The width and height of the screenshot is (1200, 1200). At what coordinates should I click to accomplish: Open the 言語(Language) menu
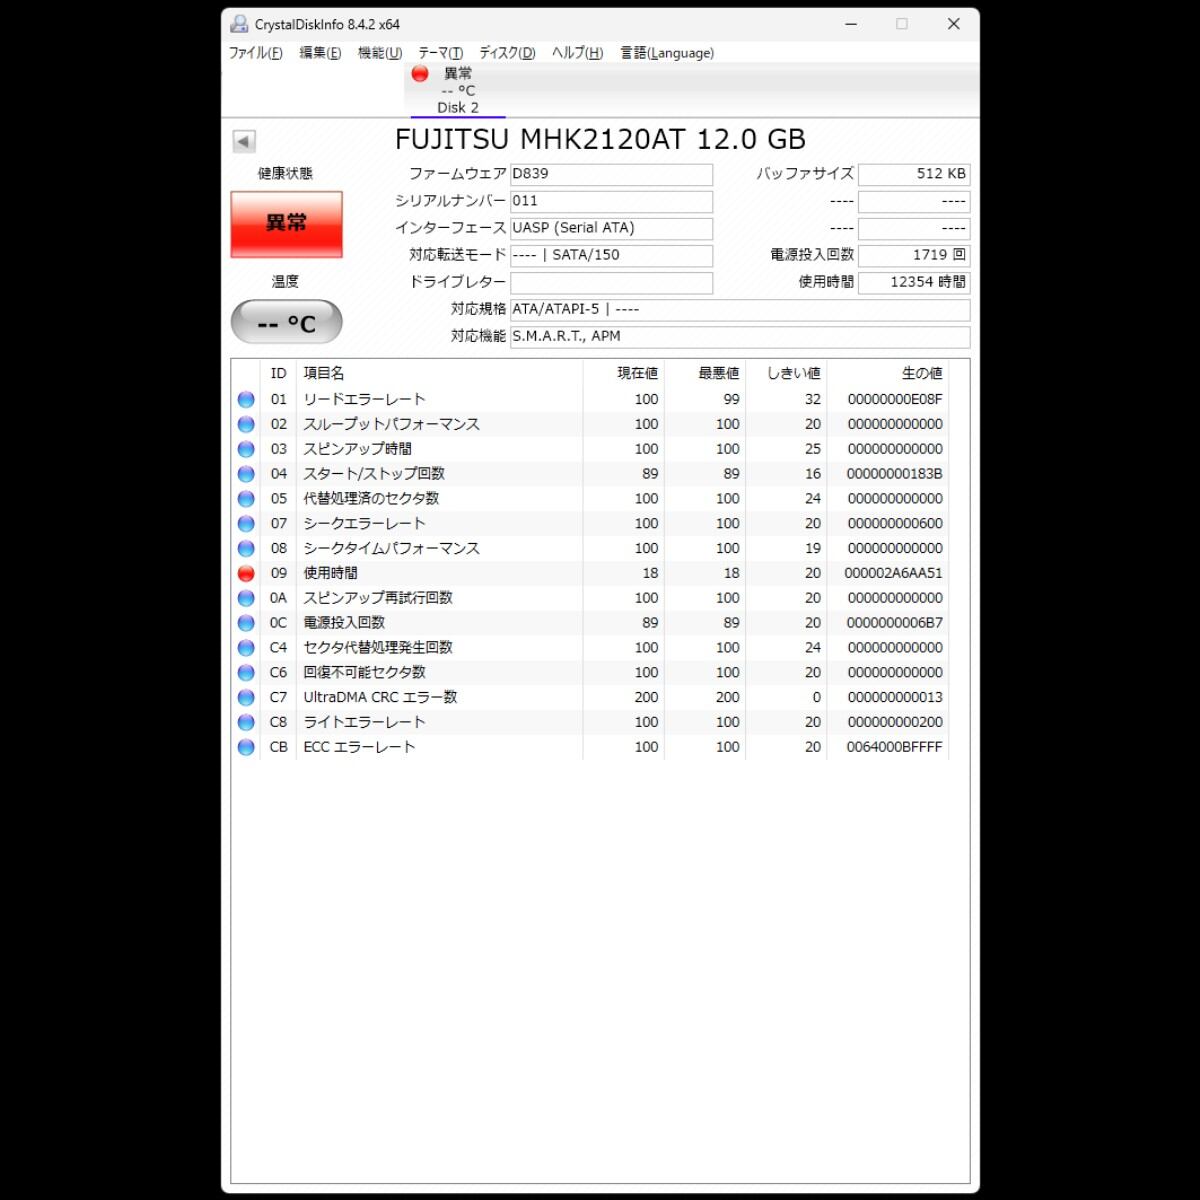coord(667,53)
